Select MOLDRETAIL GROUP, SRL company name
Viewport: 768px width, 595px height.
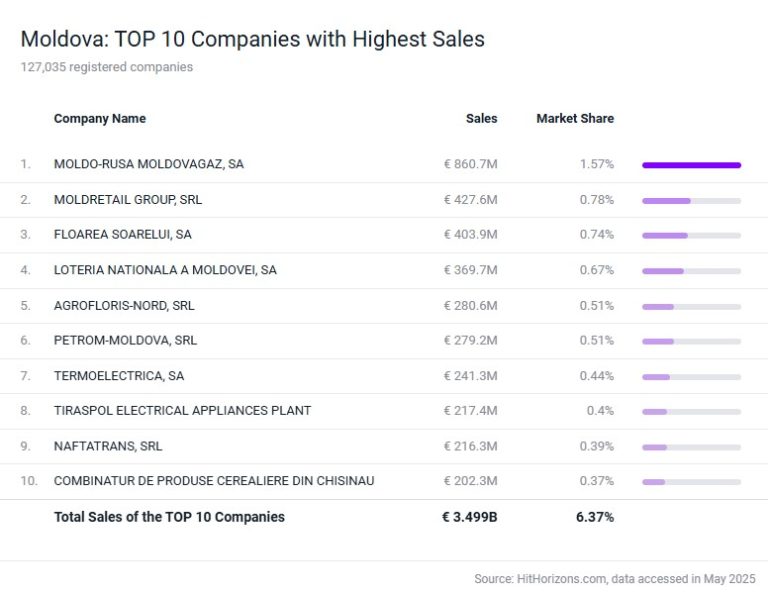(128, 200)
